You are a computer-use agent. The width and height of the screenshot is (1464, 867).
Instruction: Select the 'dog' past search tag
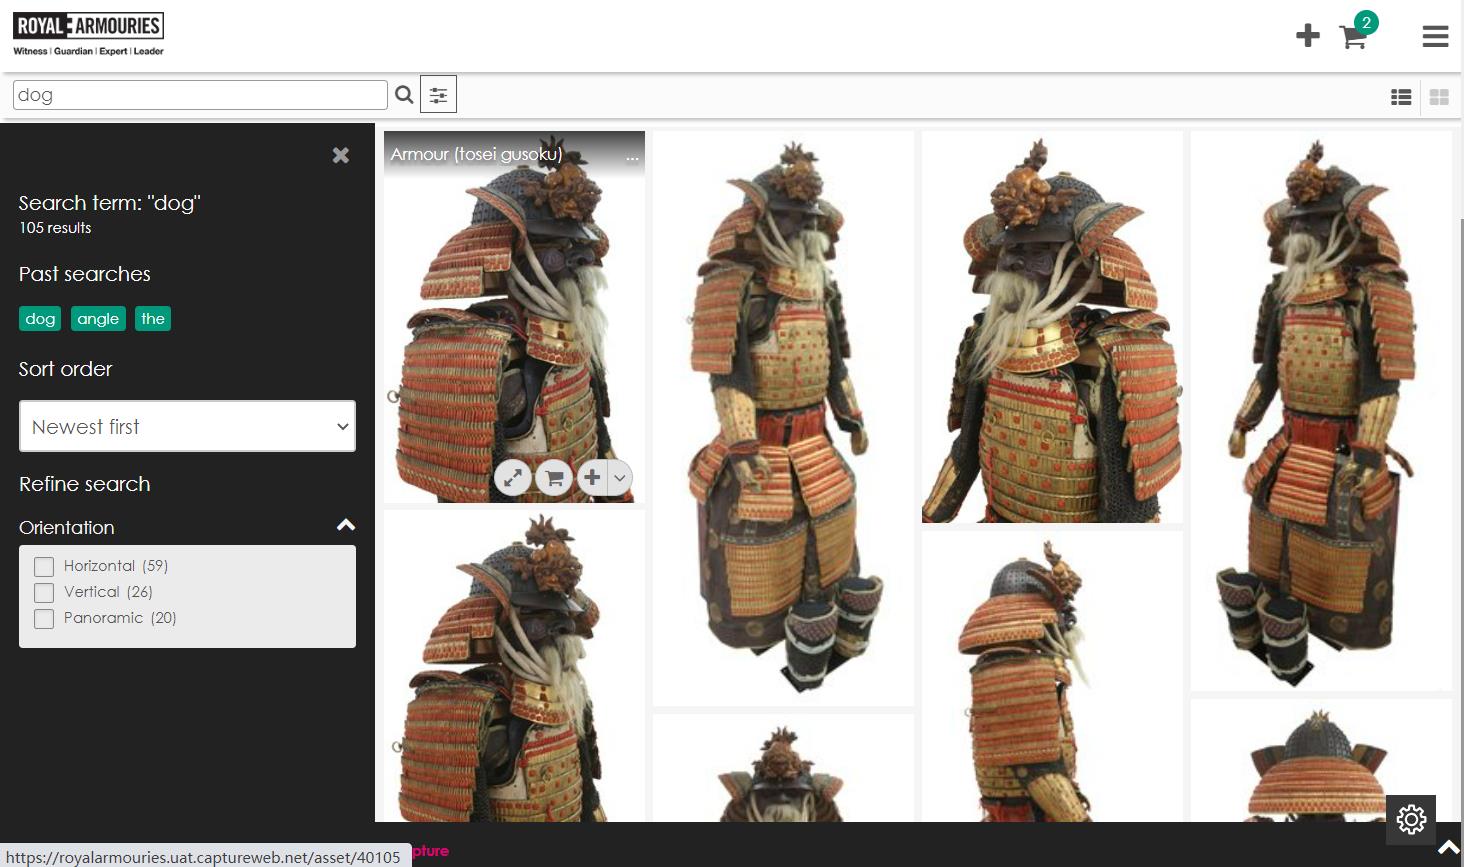click(40, 319)
